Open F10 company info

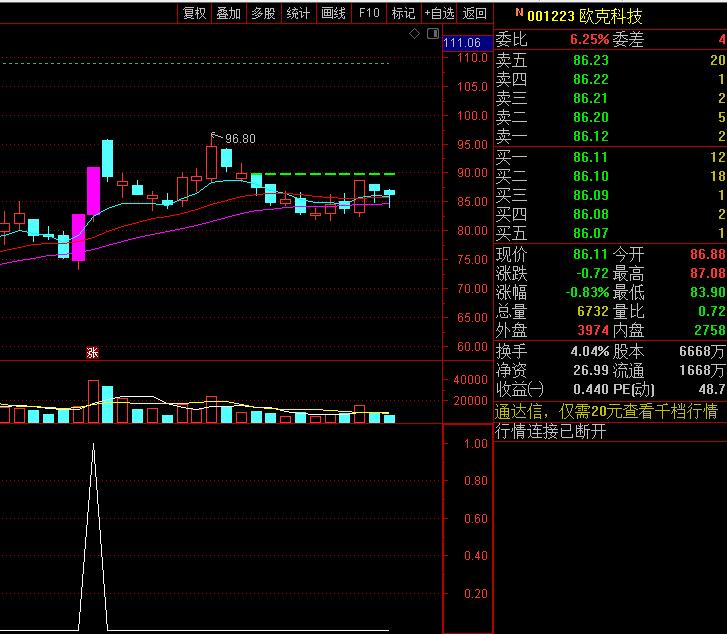pos(369,13)
